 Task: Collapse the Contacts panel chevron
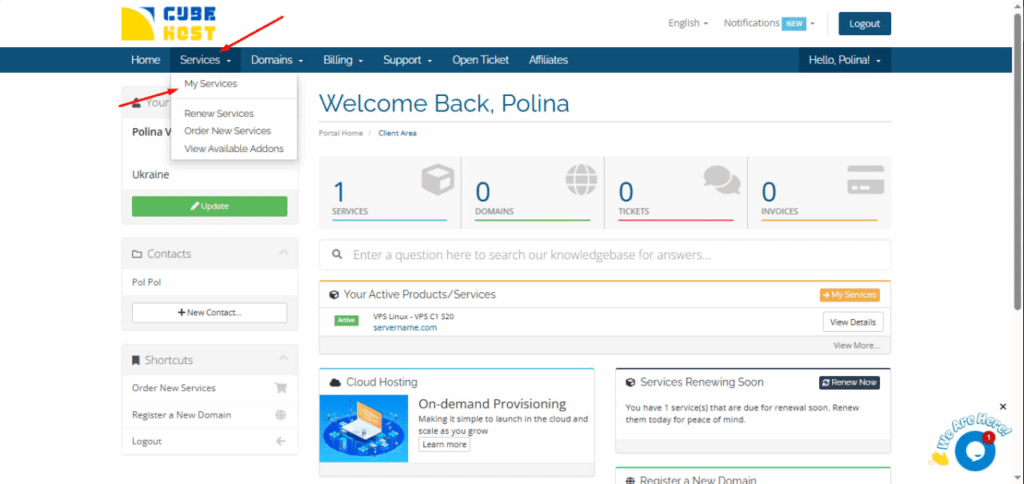point(283,254)
